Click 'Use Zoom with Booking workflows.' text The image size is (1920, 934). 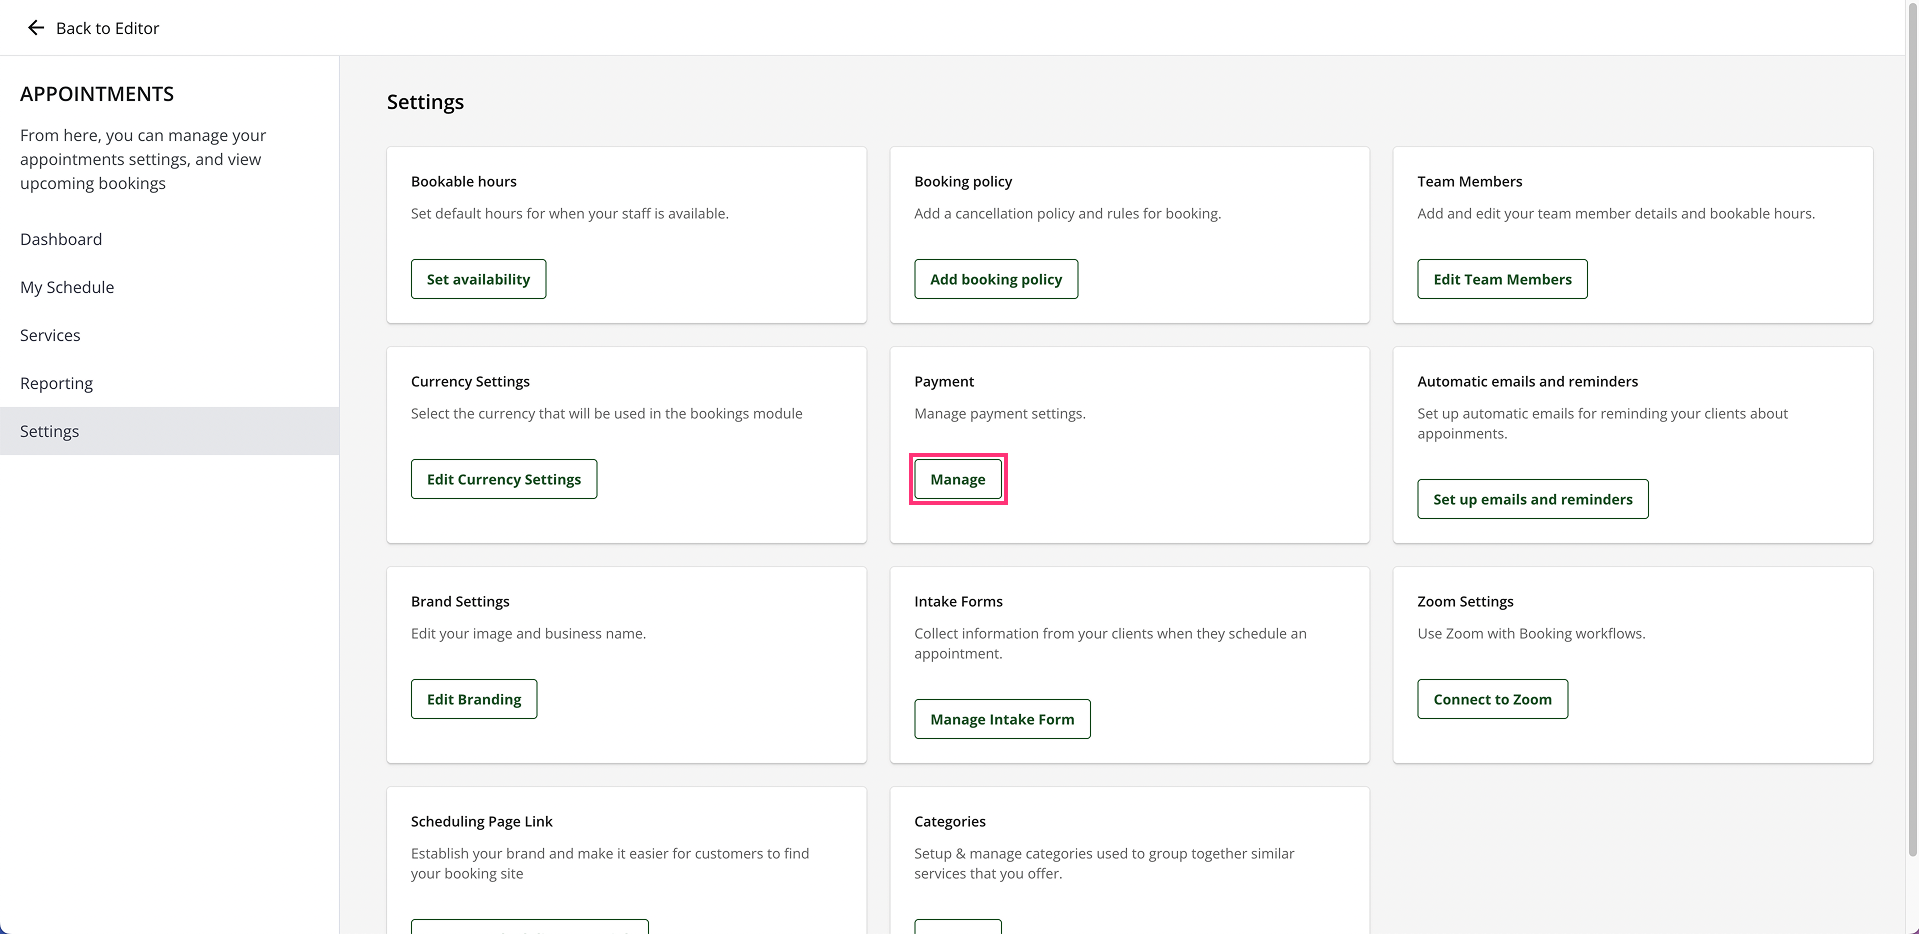tap(1531, 633)
